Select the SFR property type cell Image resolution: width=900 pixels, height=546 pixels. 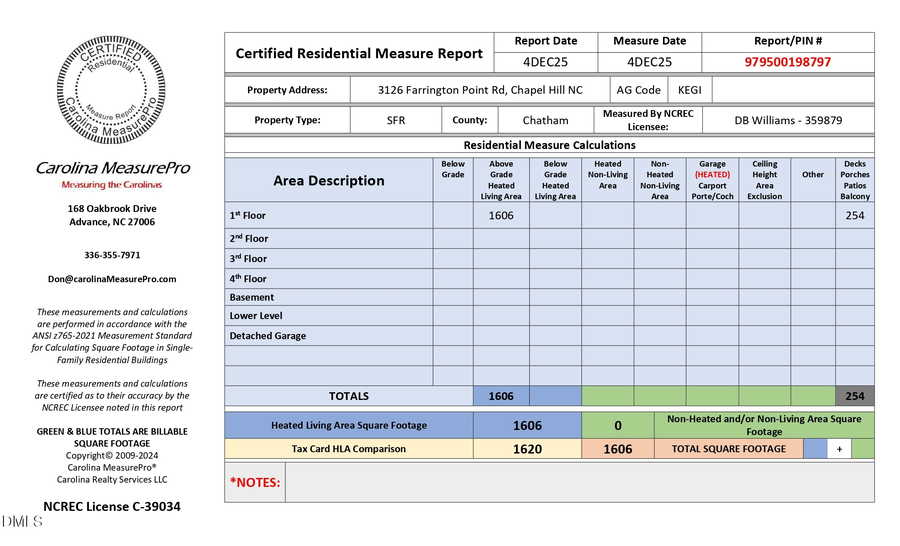coord(396,120)
